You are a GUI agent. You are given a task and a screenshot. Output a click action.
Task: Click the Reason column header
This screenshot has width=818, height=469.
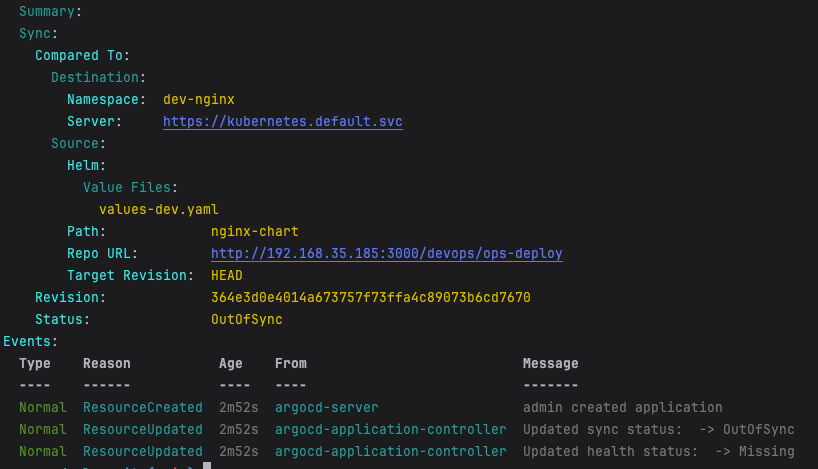pyautogui.click(x=106, y=364)
